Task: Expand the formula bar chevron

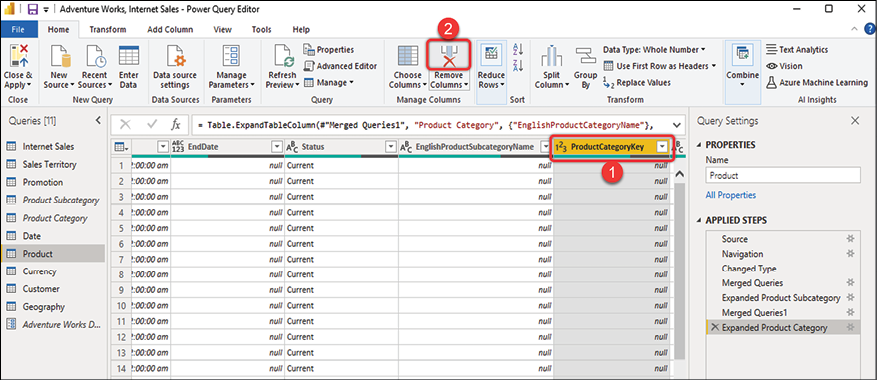Action: pos(677,124)
